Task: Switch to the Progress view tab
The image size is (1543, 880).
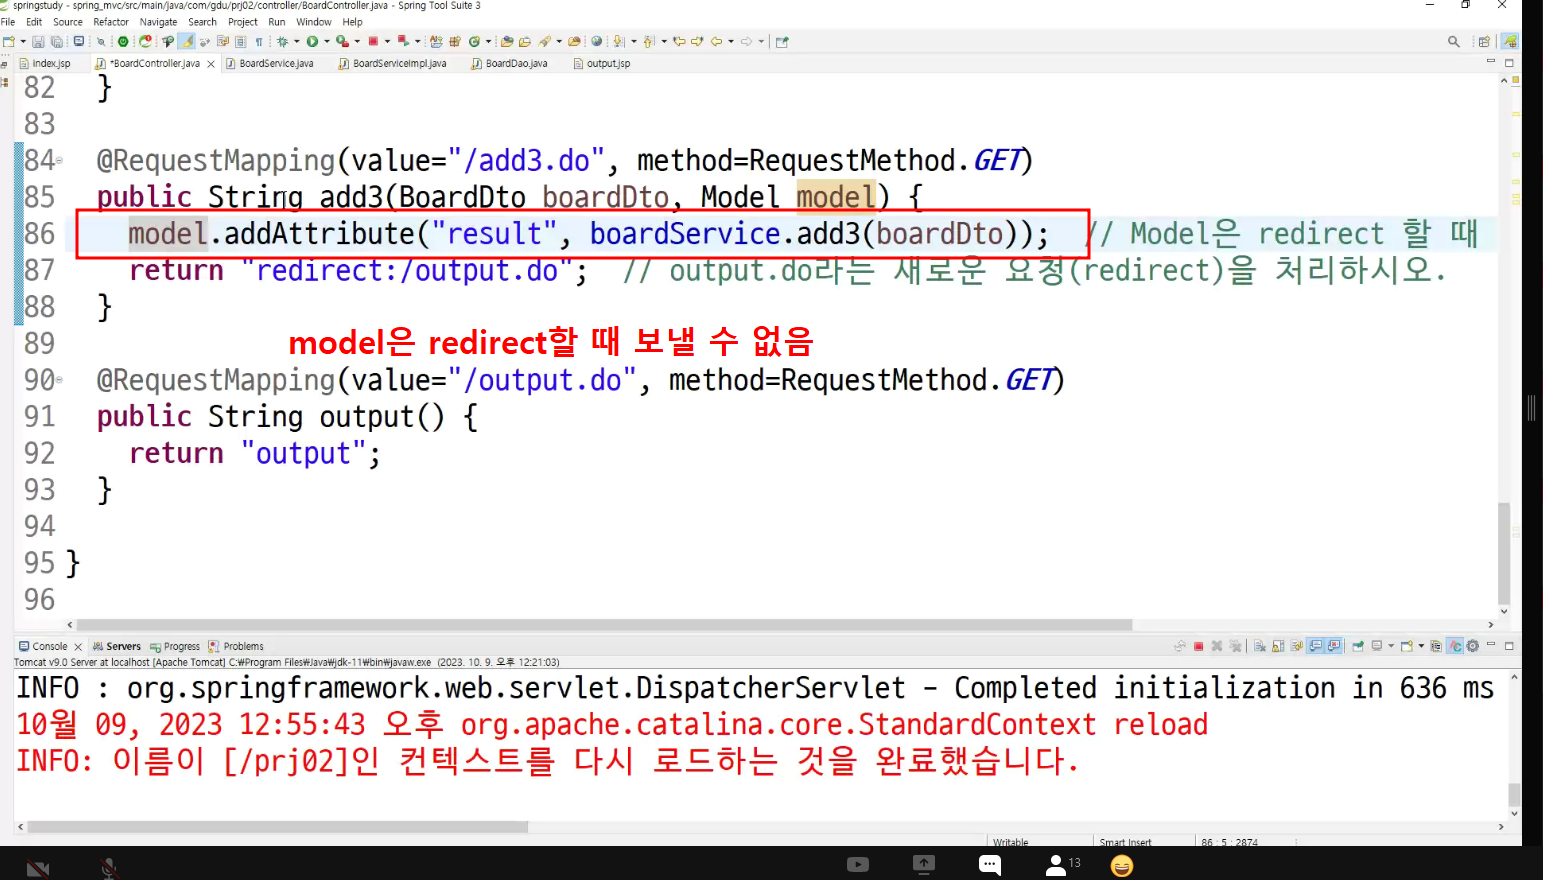Action: tap(175, 646)
